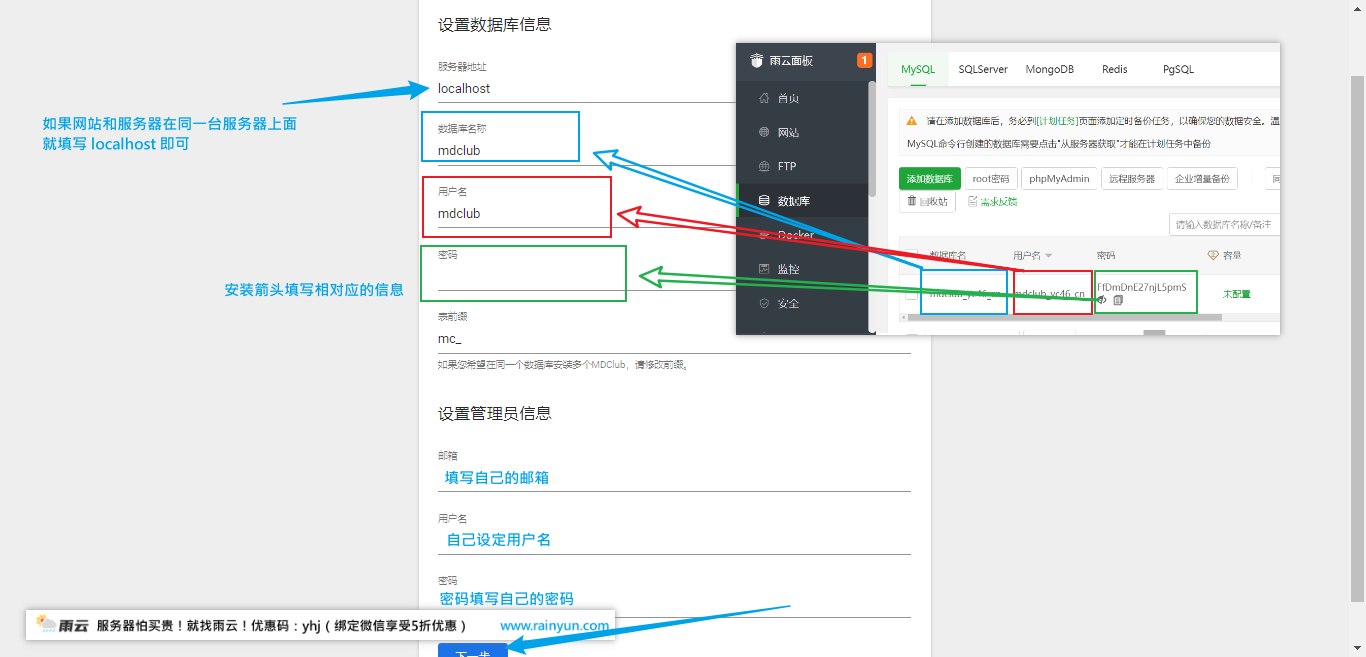Click the 设置数据库信息 heading
The width and height of the screenshot is (1366, 657).
495,24
